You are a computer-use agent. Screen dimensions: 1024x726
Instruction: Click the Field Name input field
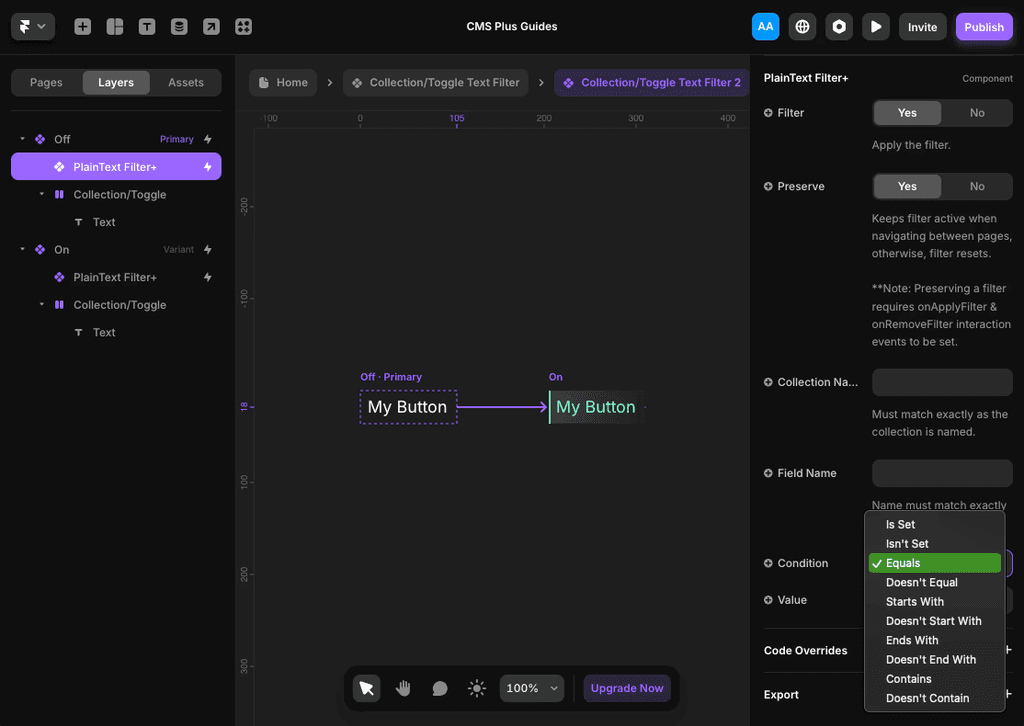click(x=941, y=472)
